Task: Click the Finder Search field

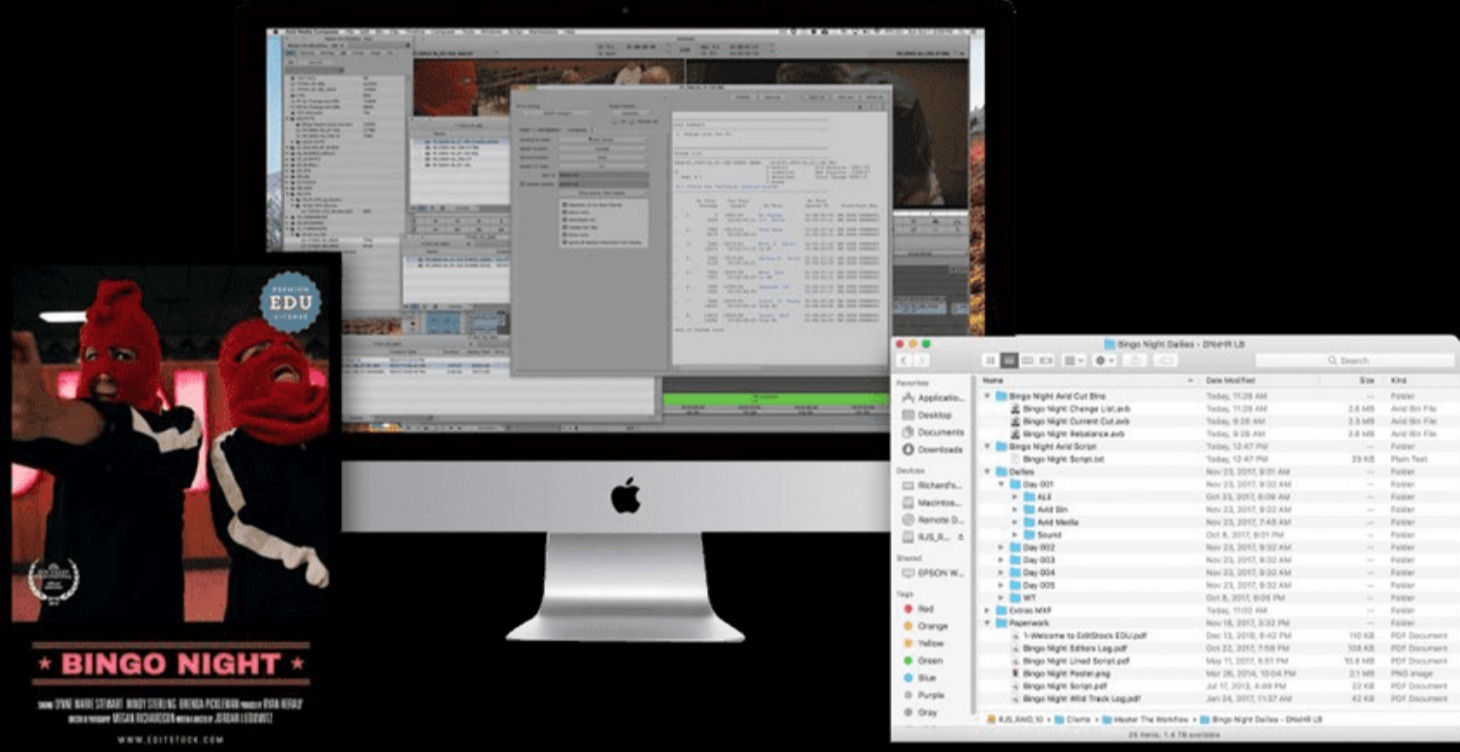Action: tap(1354, 360)
